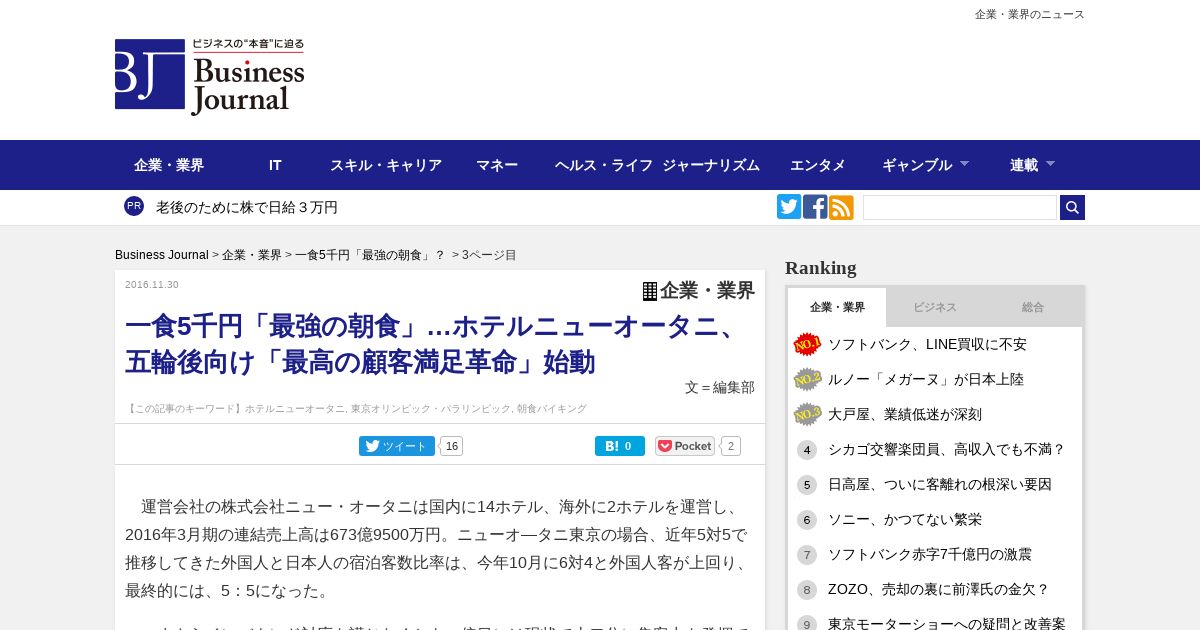Open ranking article ソフトバンク、LINE買収に不安

click(927, 344)
